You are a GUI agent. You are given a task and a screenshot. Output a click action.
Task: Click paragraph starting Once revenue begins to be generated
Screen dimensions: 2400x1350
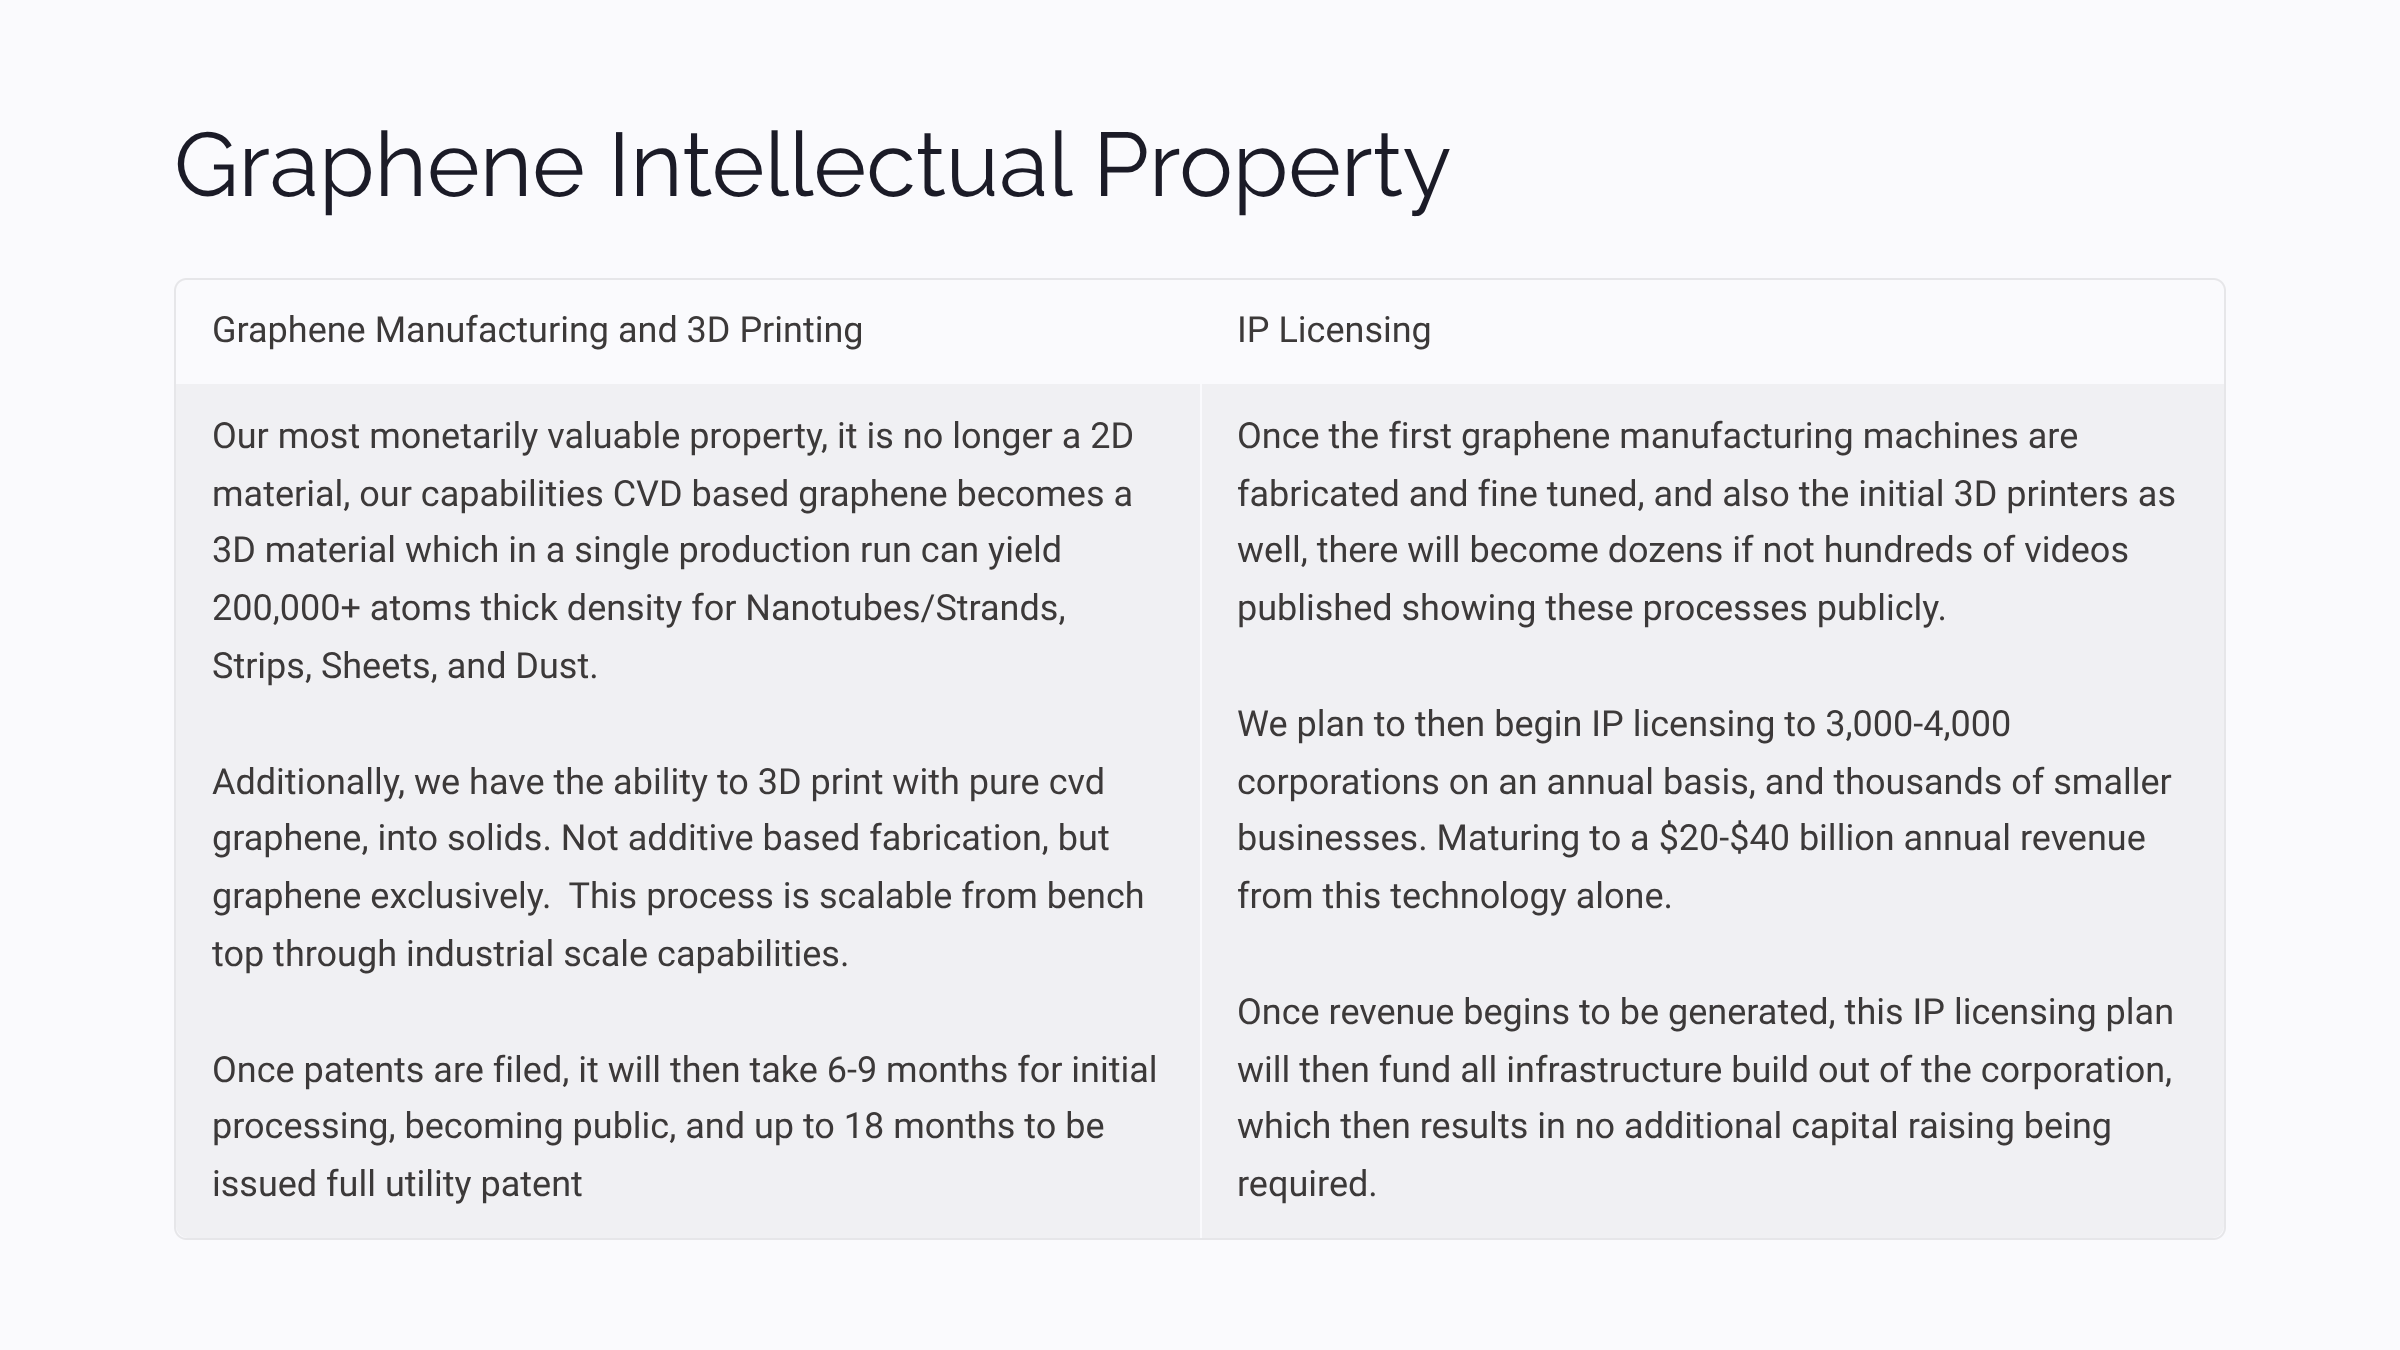tap(1705, 1098)
